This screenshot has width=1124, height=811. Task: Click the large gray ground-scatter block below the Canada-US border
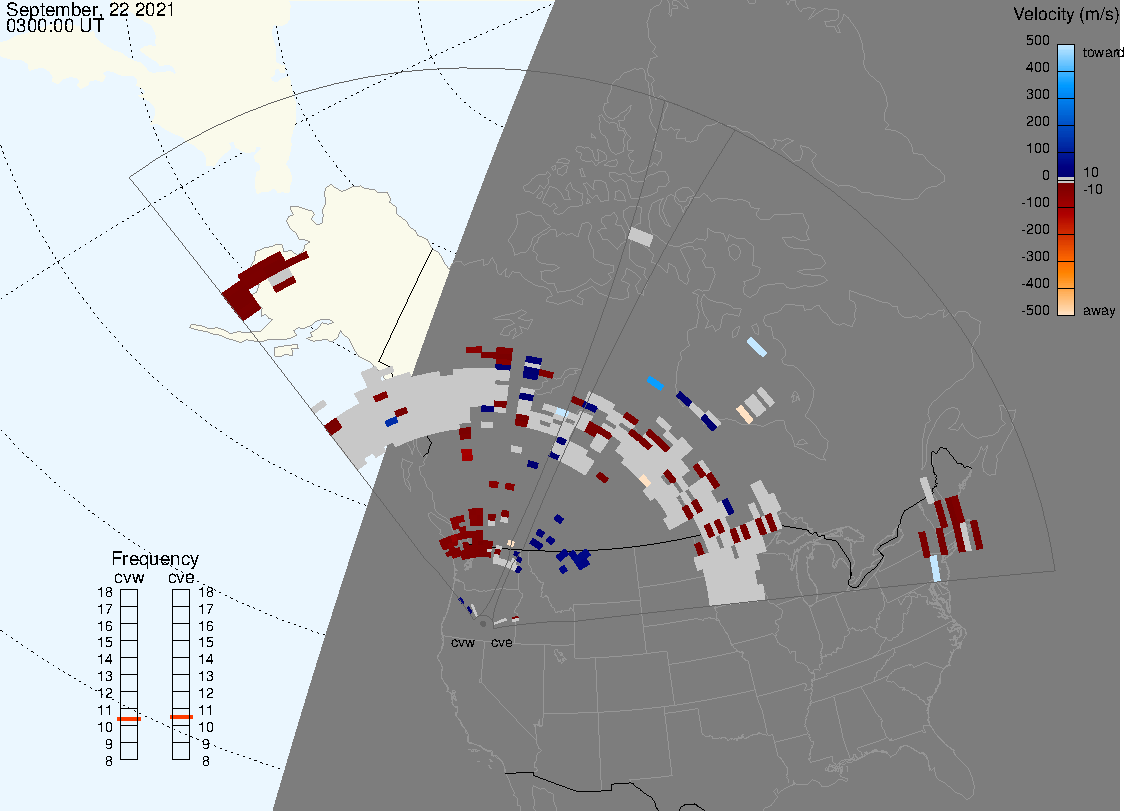tap(733, 574)
